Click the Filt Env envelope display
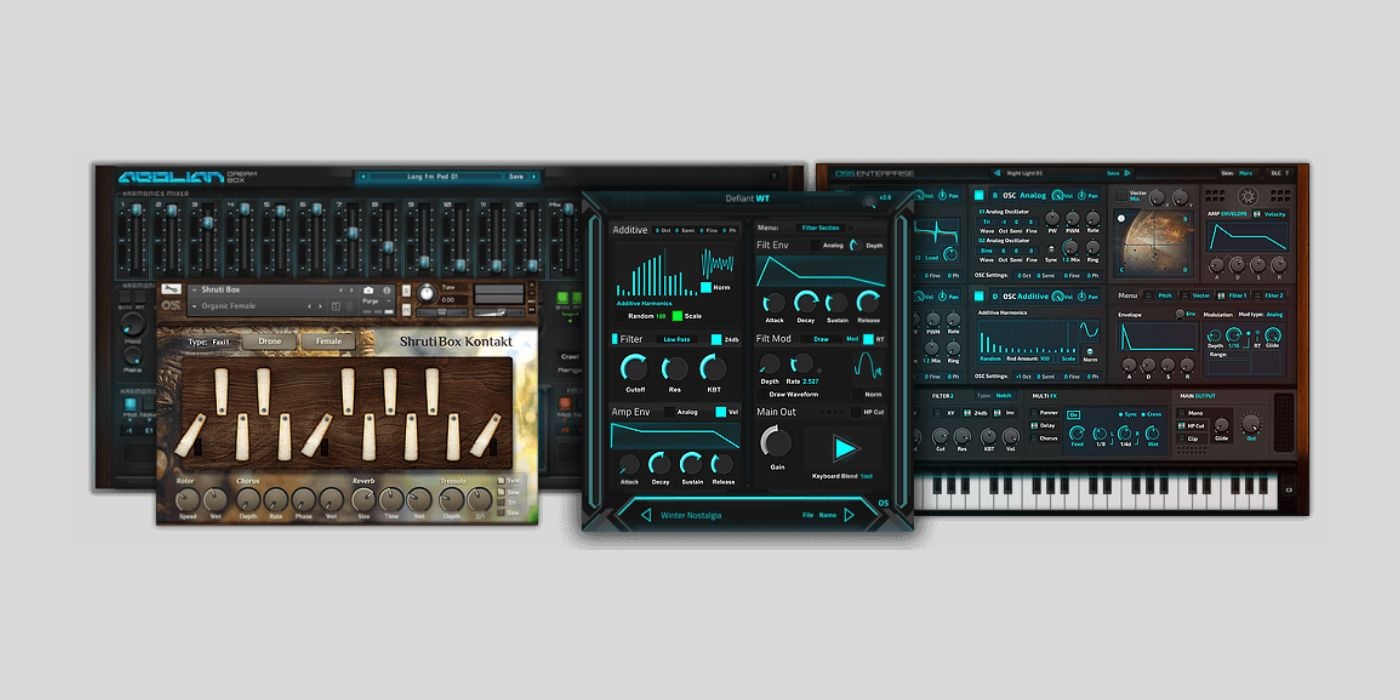 pos(820,271)
